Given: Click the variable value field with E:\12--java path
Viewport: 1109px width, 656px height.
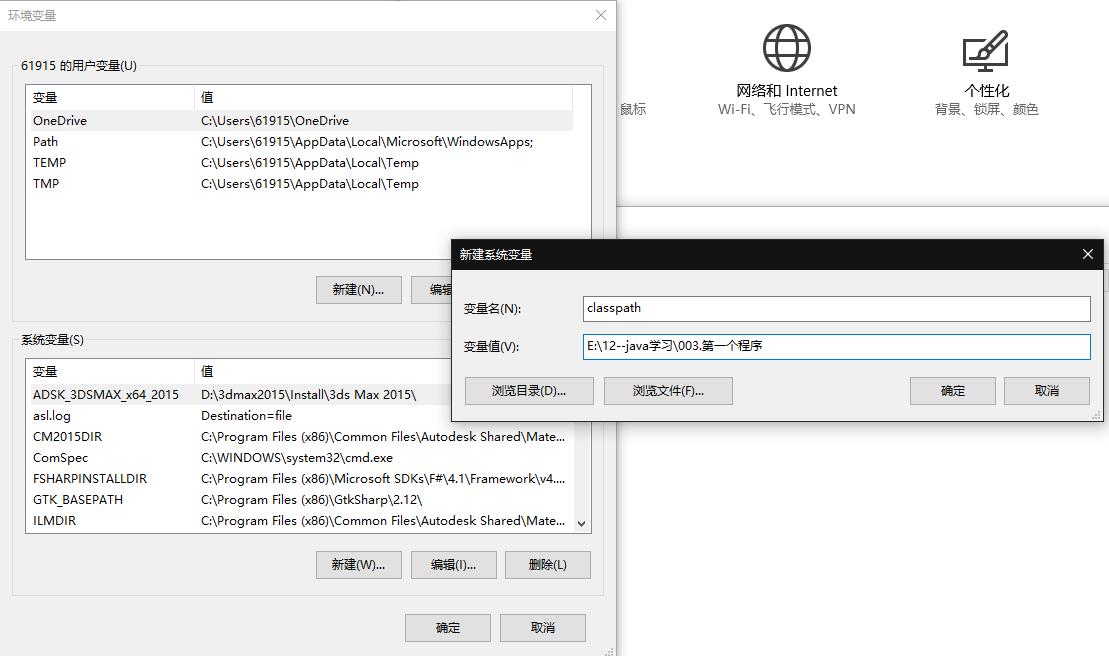Looking at the screenshot, I should (x=837, y=346).
